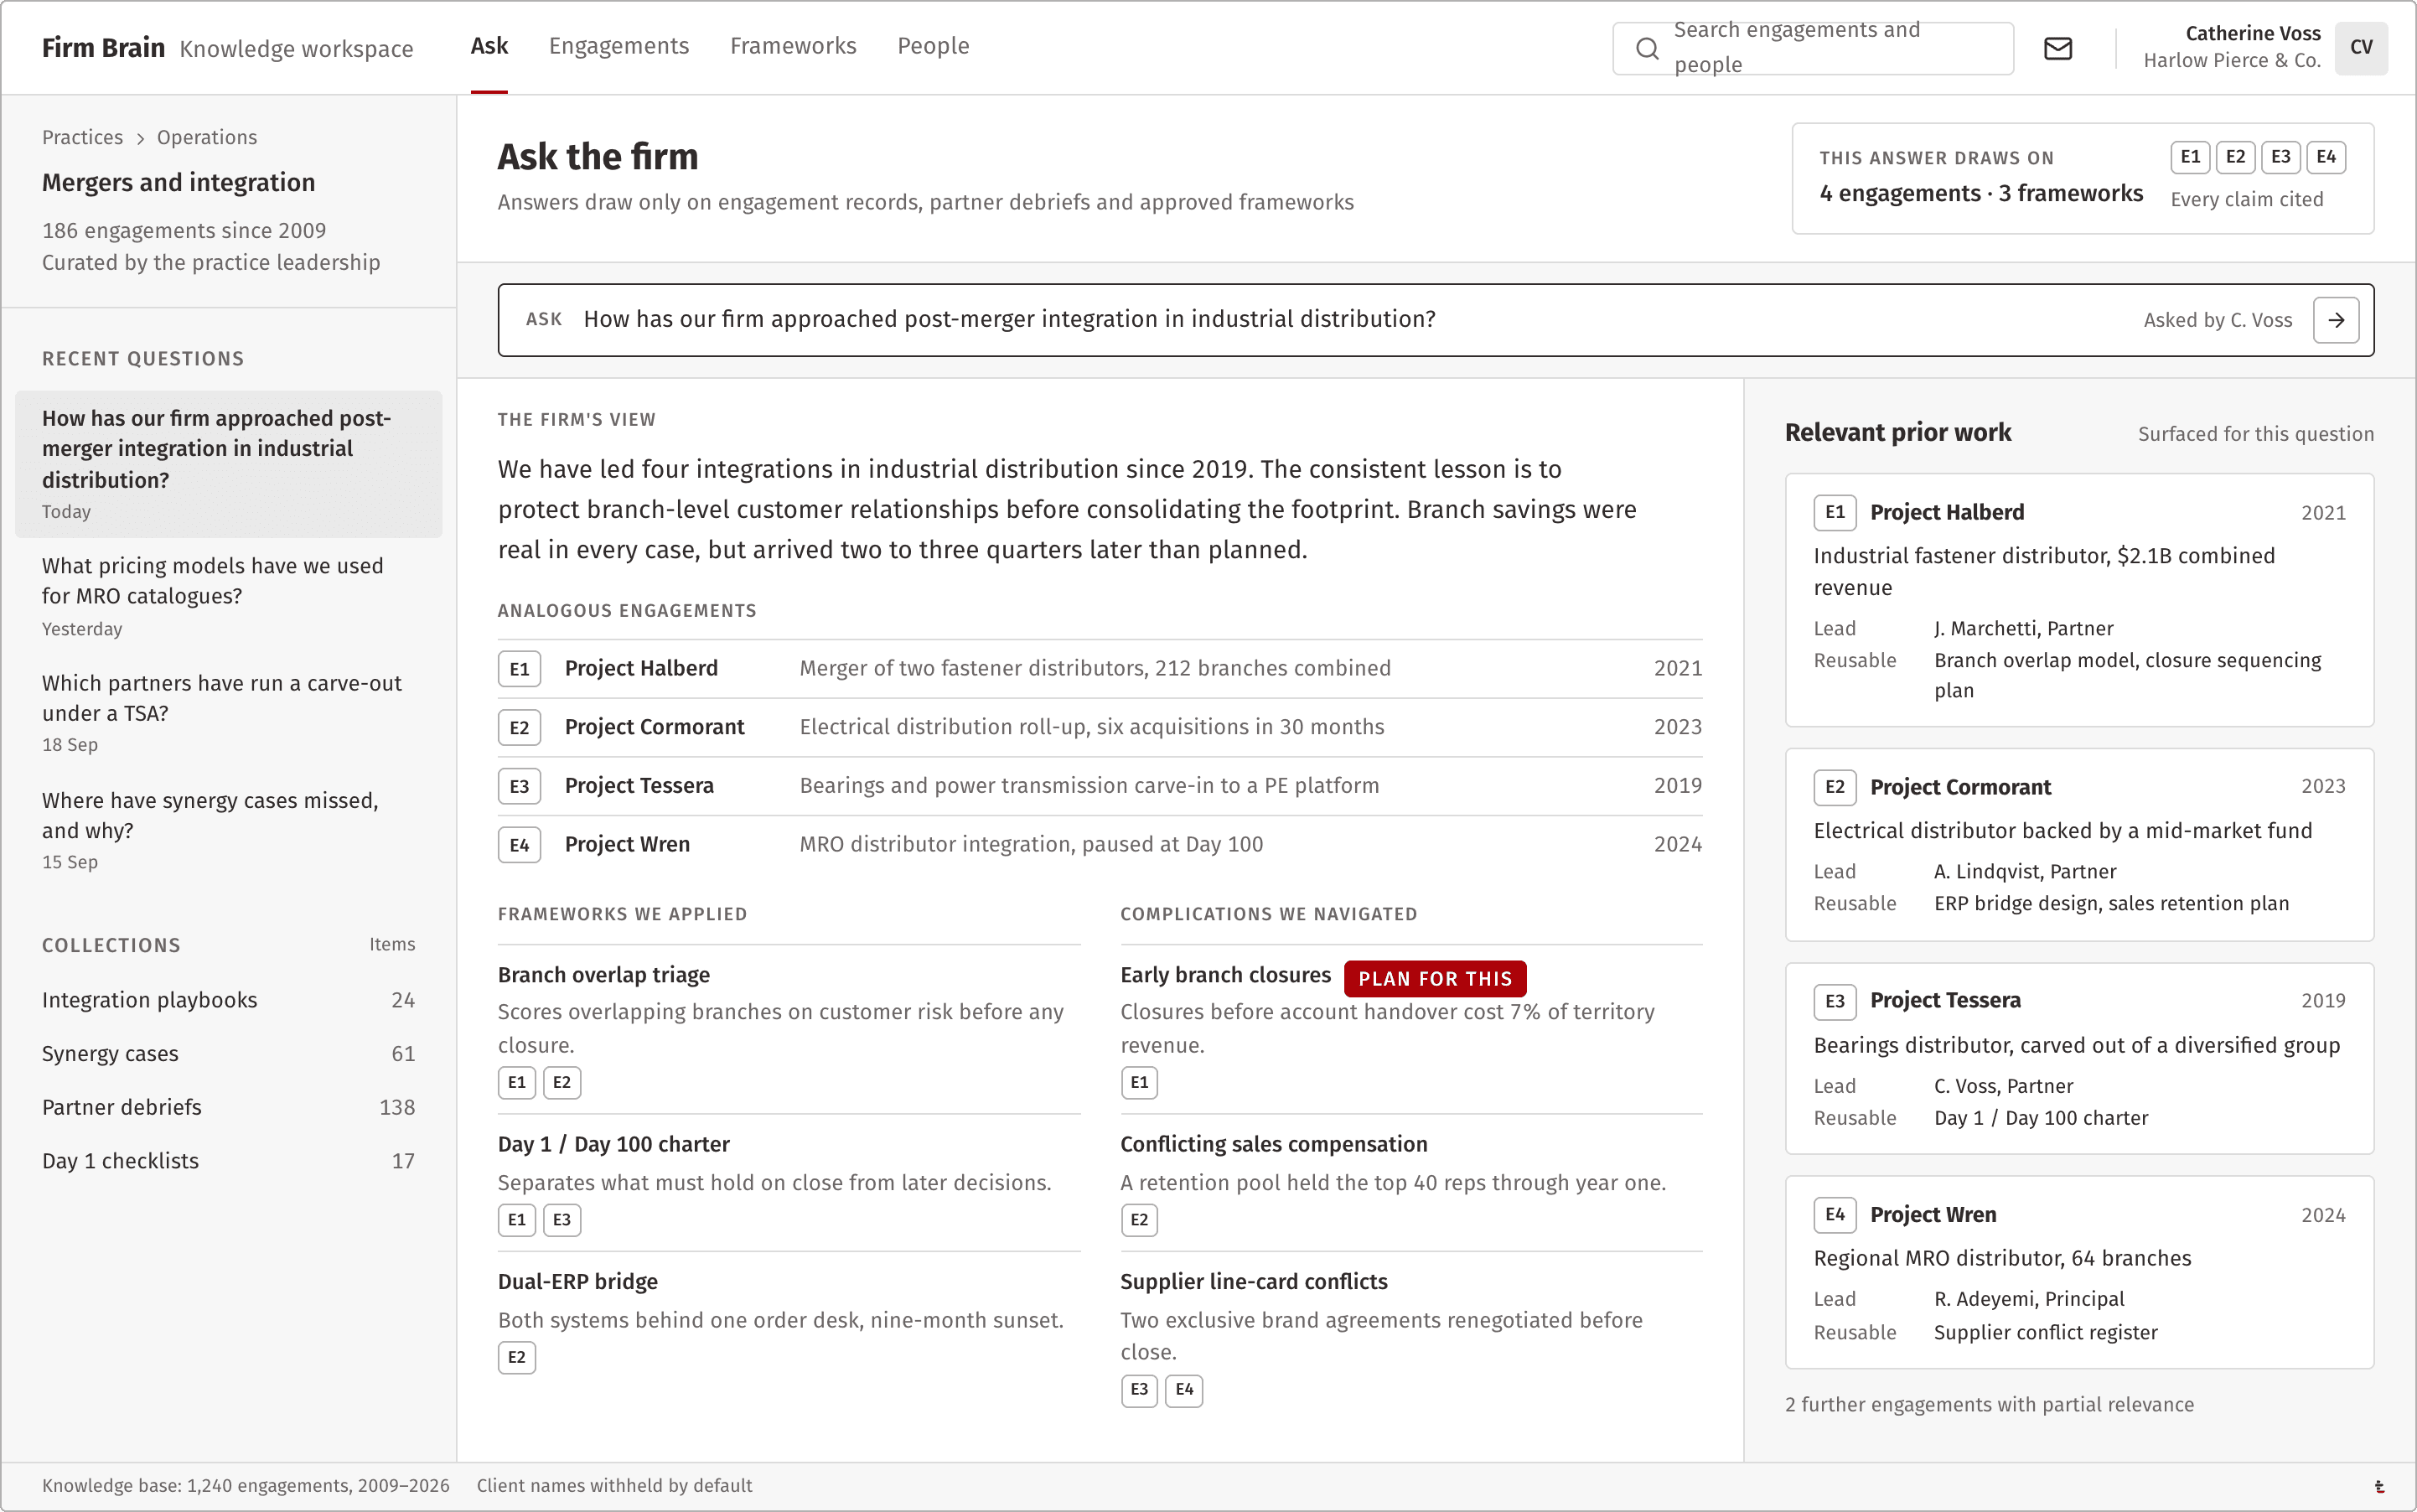Open Project Cormorant row in analogous engagements
The height and width of the screenshot is (1512, 2417).
click(x=1100, y=727)
